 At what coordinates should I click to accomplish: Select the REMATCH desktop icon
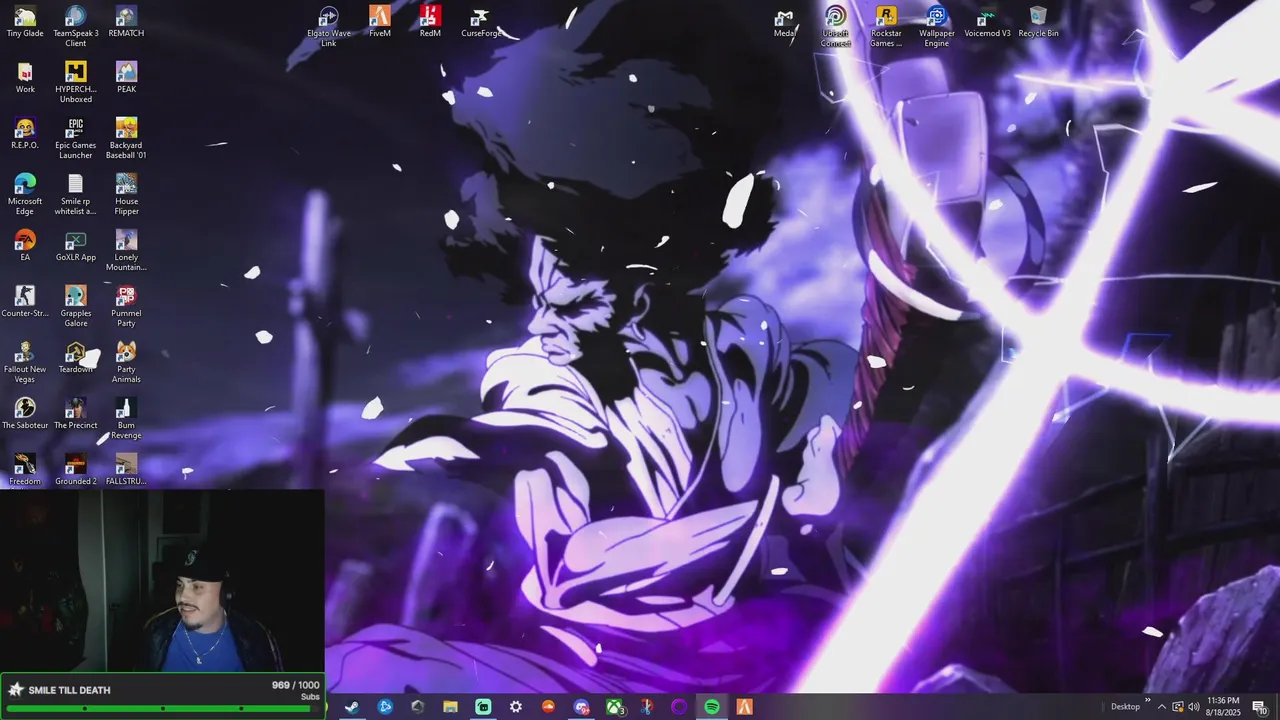coord(126,22)
